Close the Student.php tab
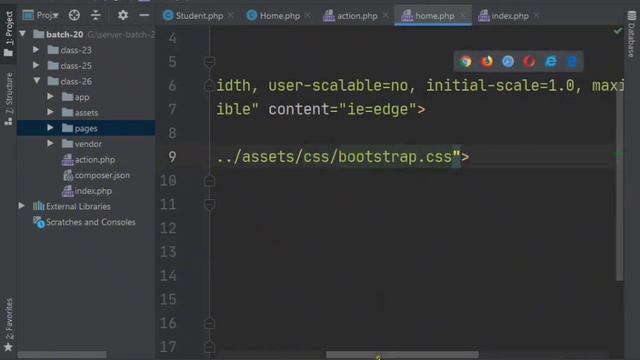640x360 pixels. 231,16
